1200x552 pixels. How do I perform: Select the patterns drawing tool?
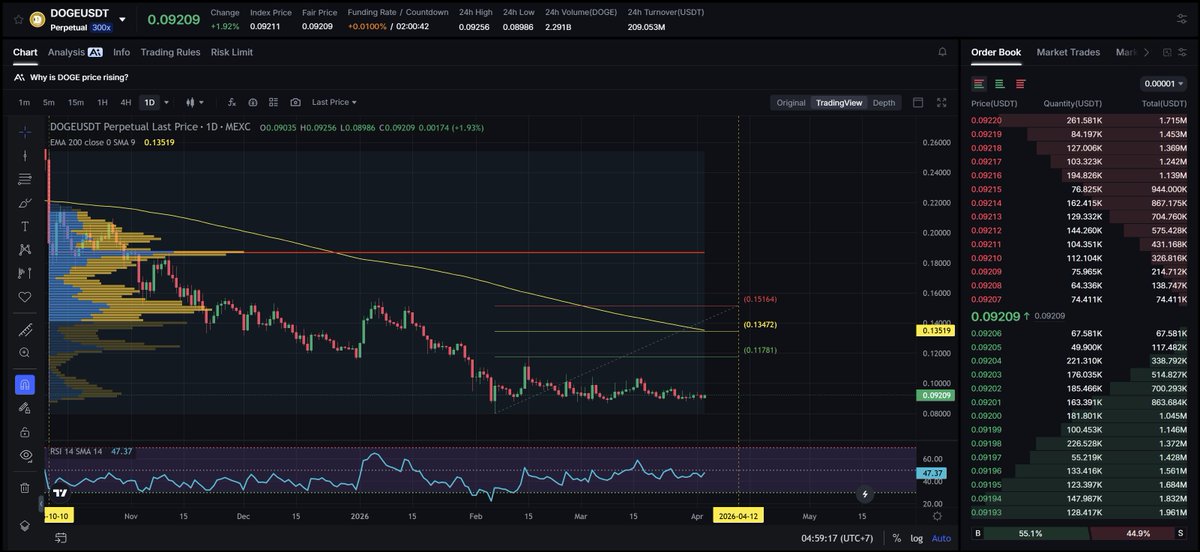(x=25, y=249)
